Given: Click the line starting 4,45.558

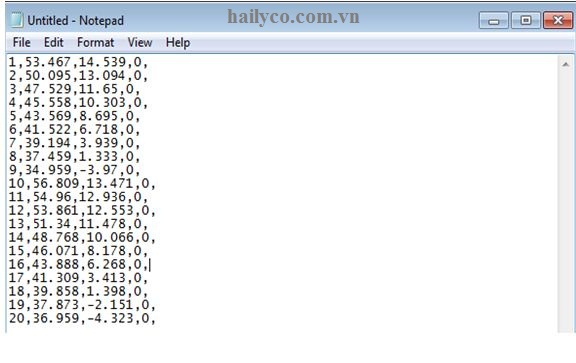Looking at the screenshot, I should pos(78,103).
